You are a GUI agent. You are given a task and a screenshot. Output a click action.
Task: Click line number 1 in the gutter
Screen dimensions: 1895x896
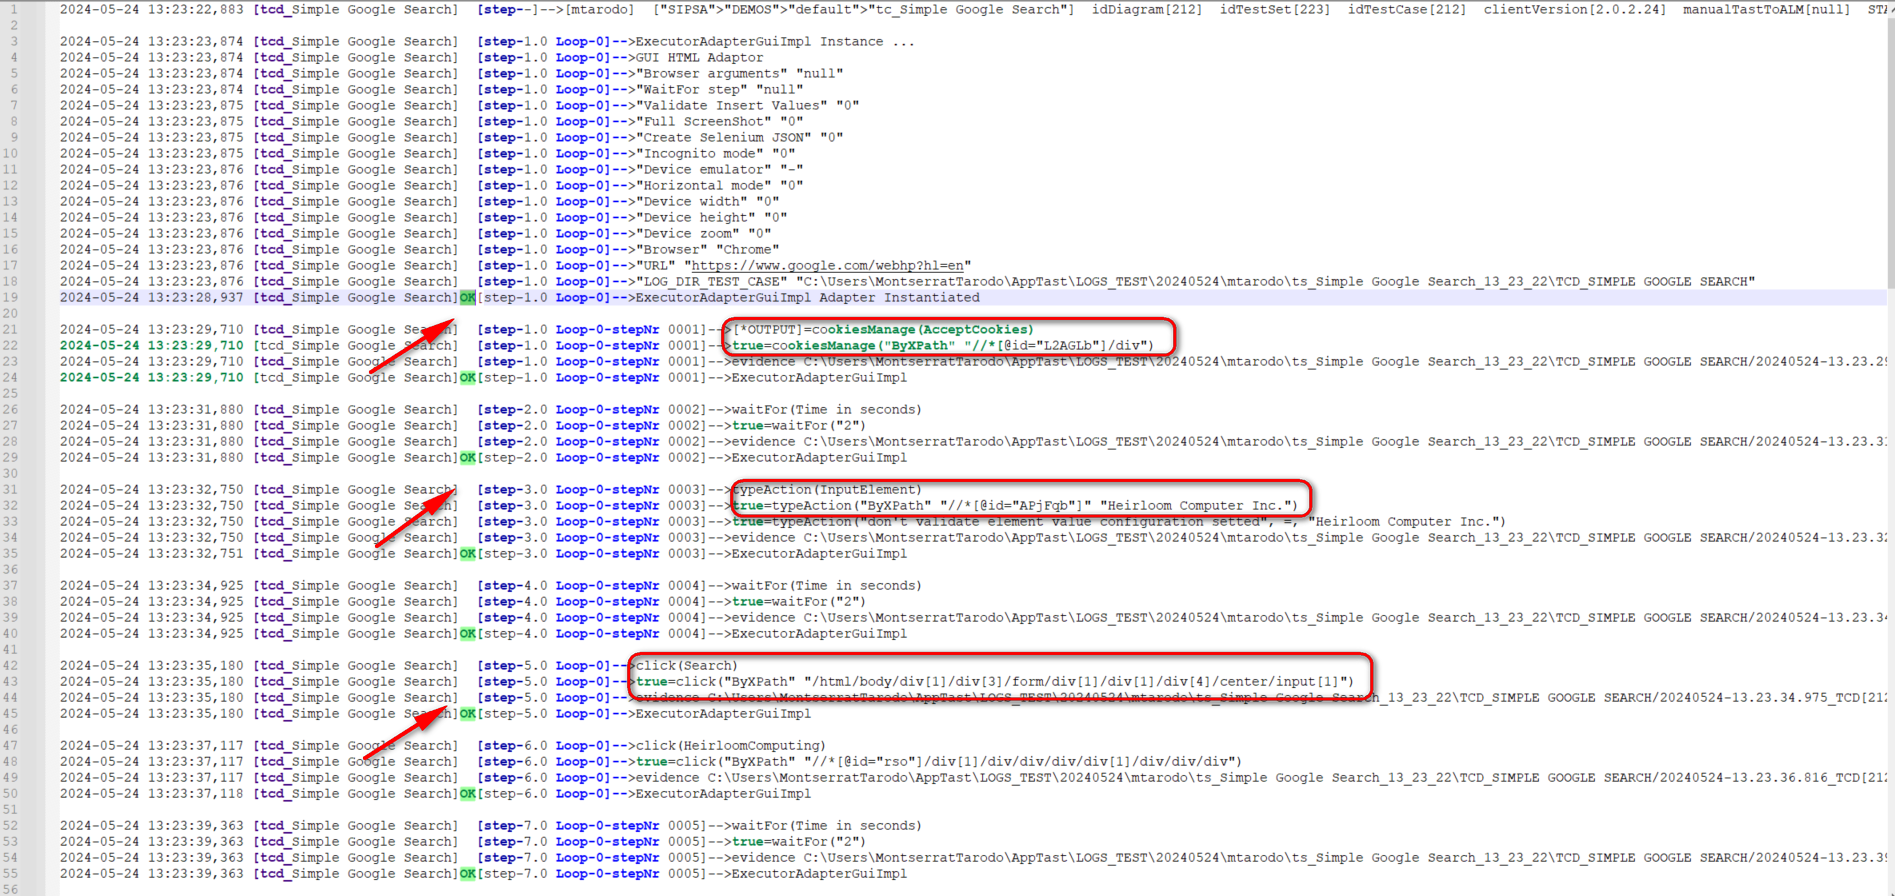pos(14,10)
